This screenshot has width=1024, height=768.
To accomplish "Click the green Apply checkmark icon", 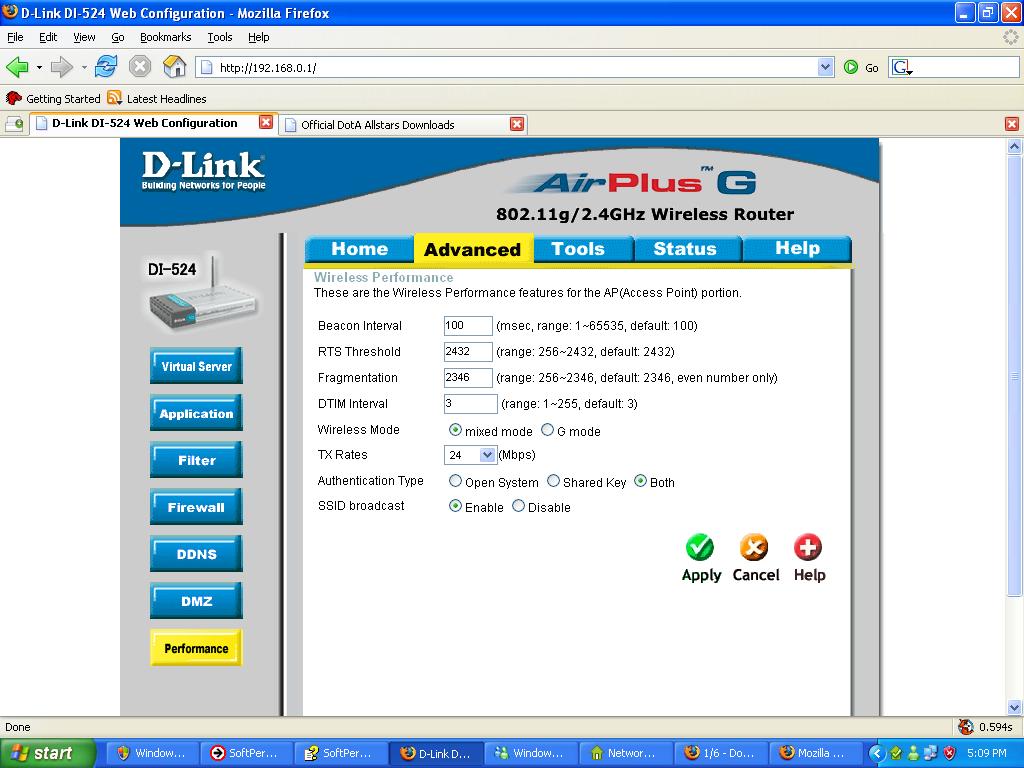I will pyautogui.click(x=699, y=547).
